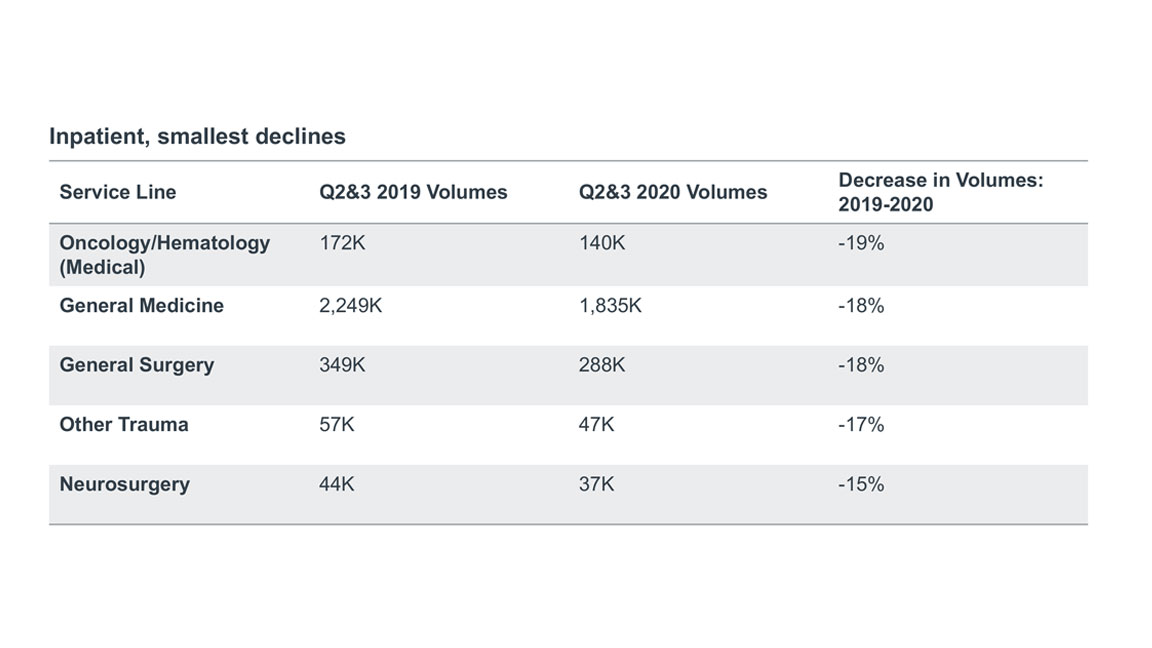Click the "Q2&3 2020 Volumes" column header
This screenshot has height=648, width=1152.
click(x=673, y=192)
